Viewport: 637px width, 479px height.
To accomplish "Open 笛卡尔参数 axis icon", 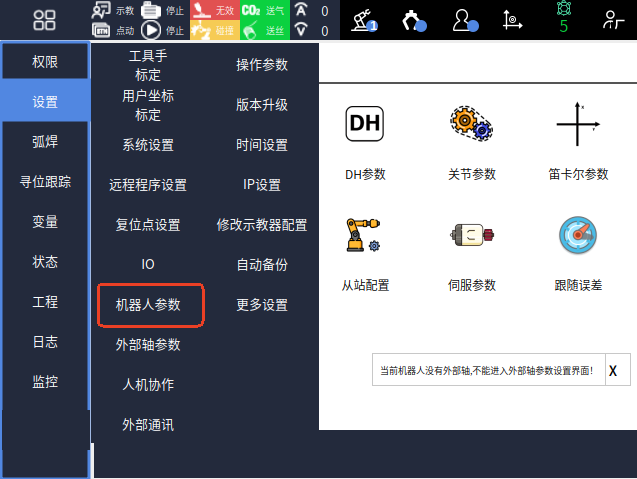I will [577, 125].
